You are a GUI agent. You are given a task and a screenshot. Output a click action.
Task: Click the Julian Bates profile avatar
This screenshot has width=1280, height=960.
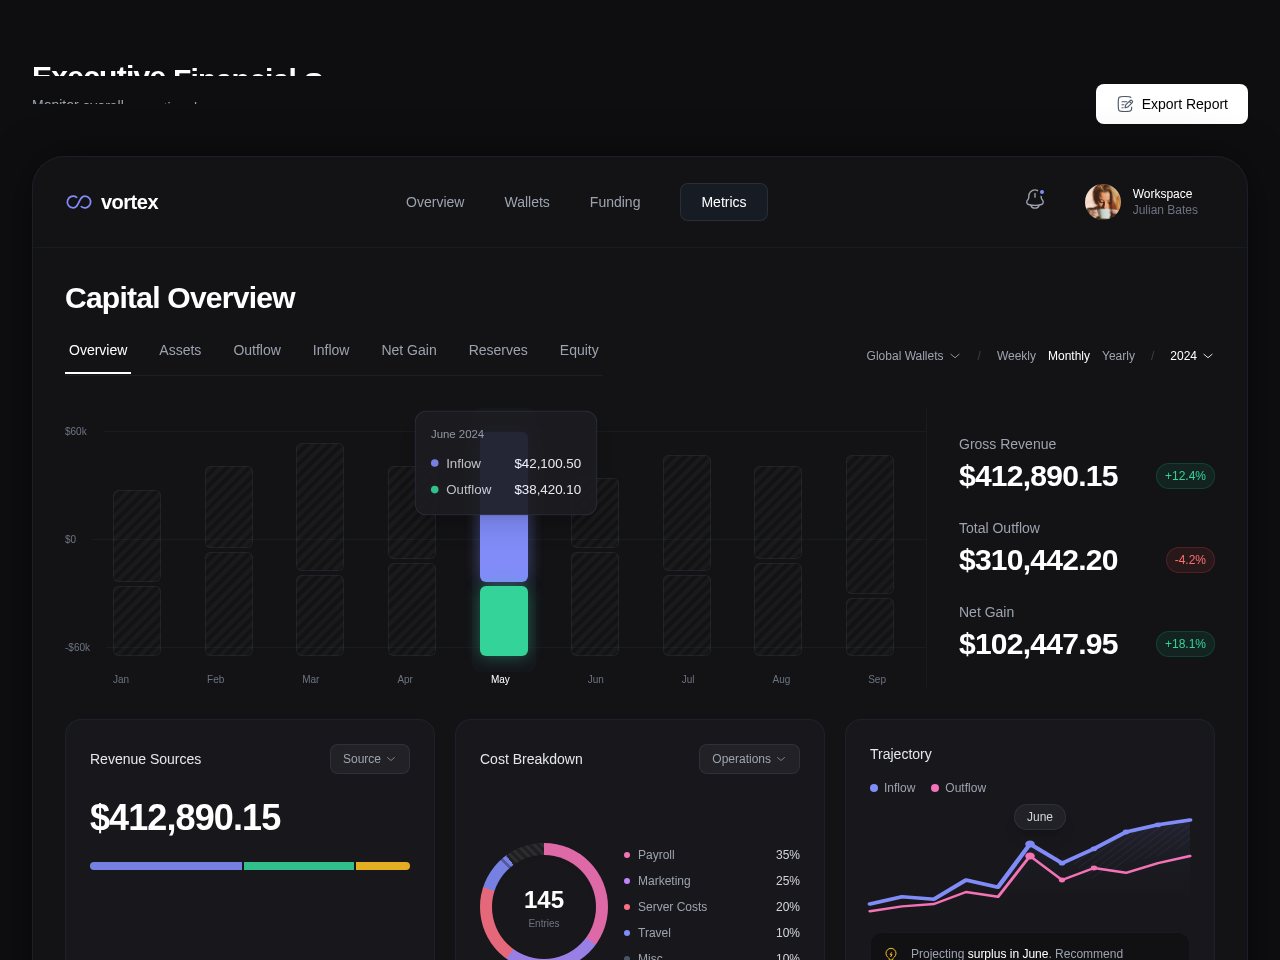point(1103,202)
